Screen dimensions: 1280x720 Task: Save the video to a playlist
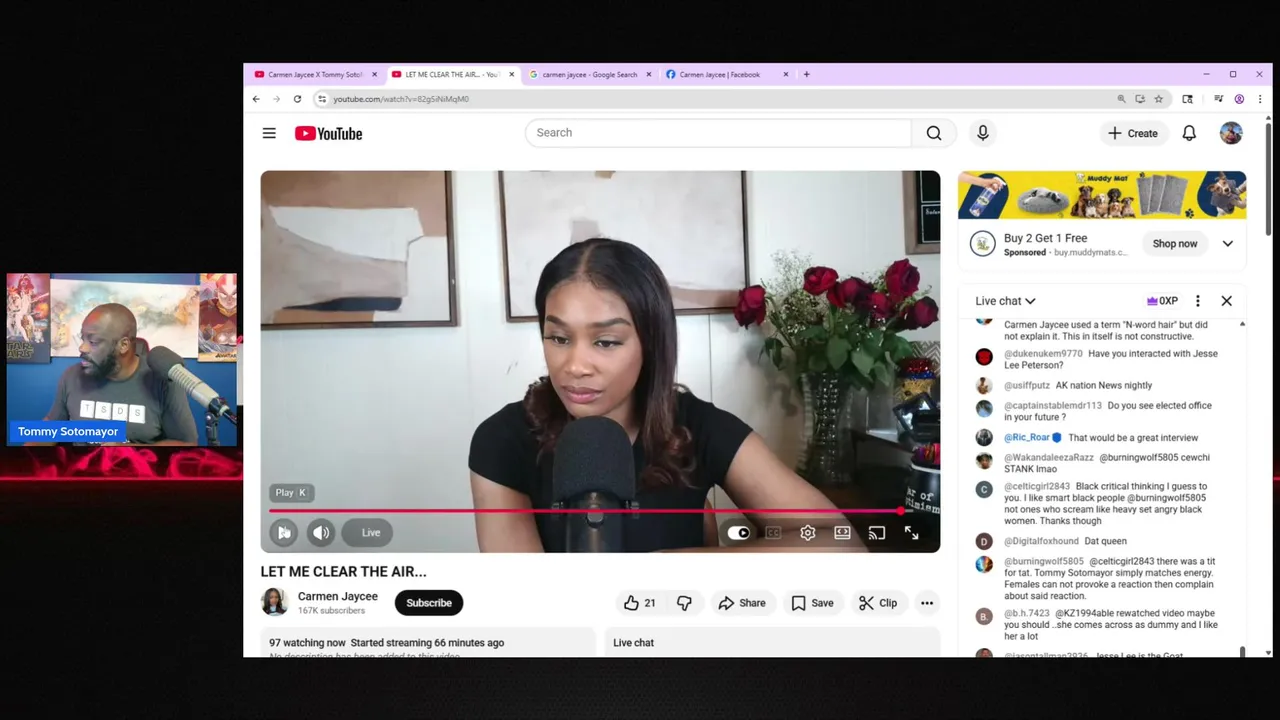pos(812,603)
